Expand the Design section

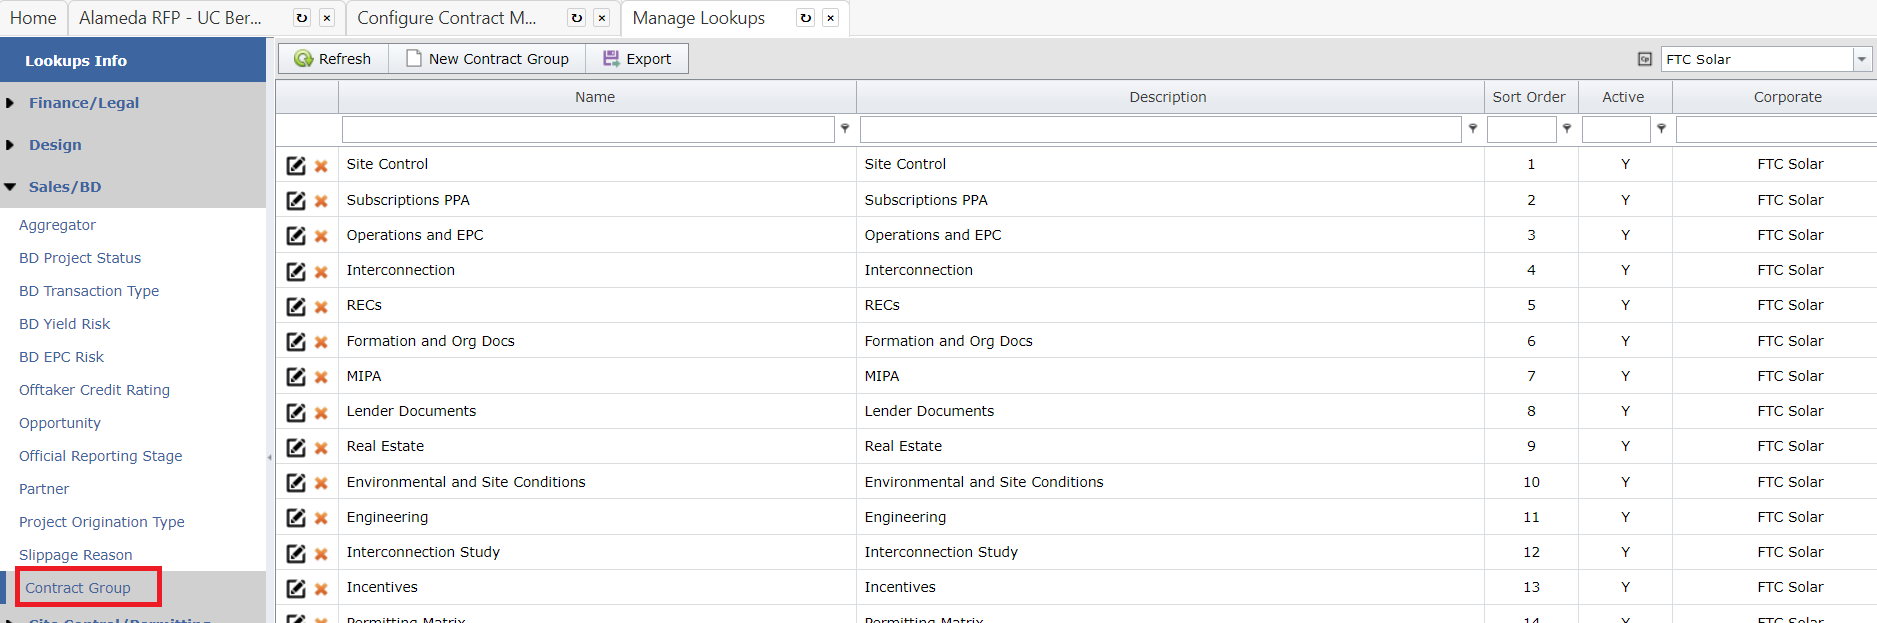[x=10, y=145]
